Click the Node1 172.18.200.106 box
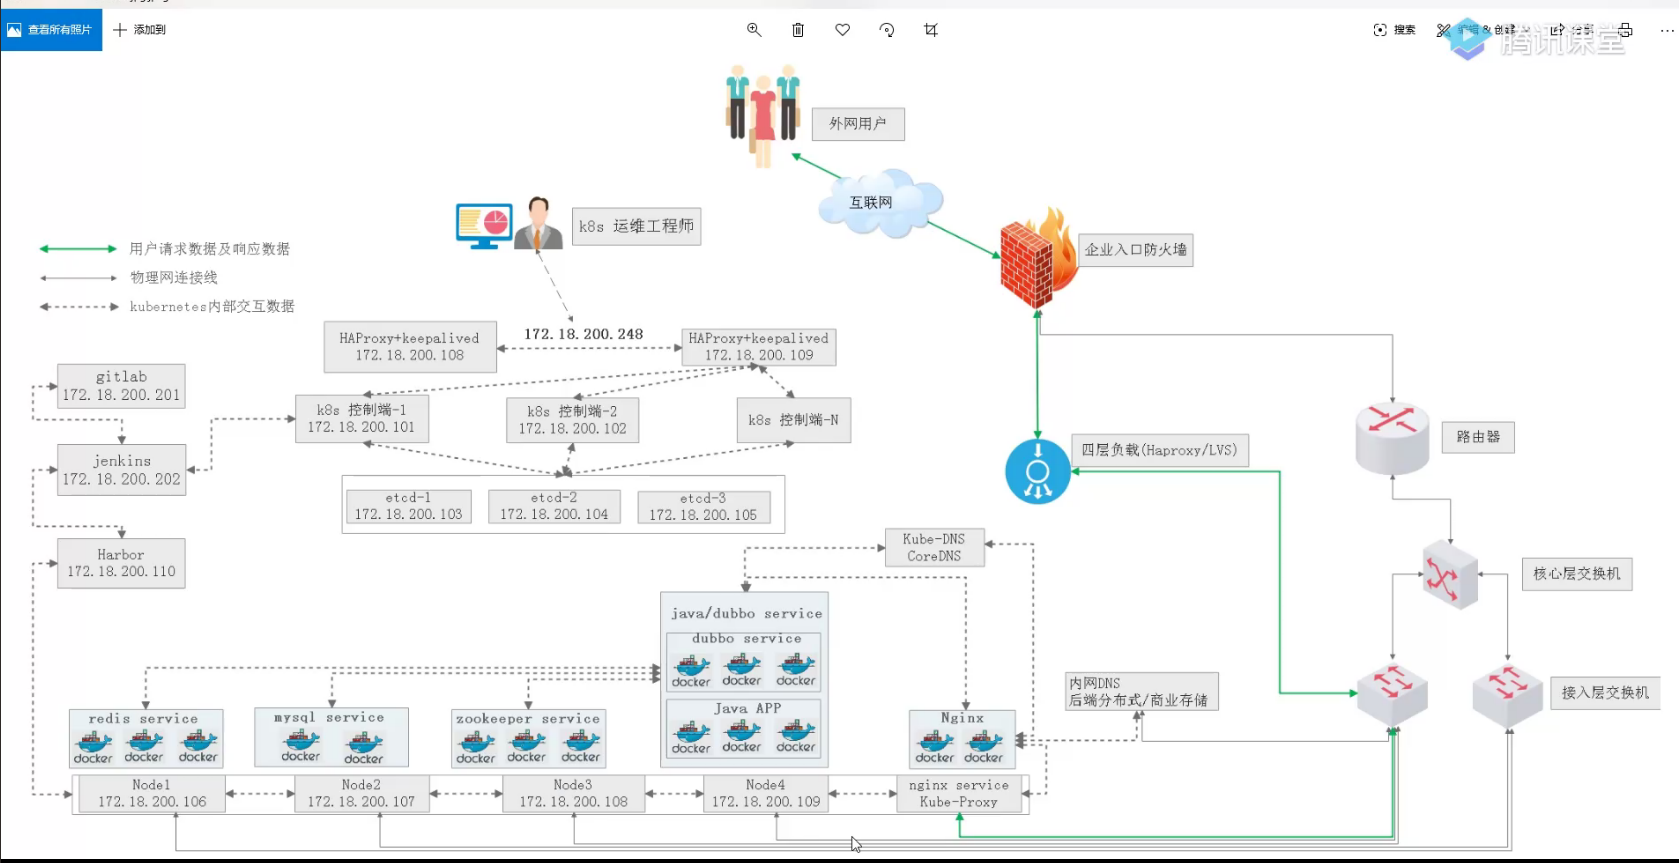This screenshot has width=1679, height=863. (x=151, y=794)
